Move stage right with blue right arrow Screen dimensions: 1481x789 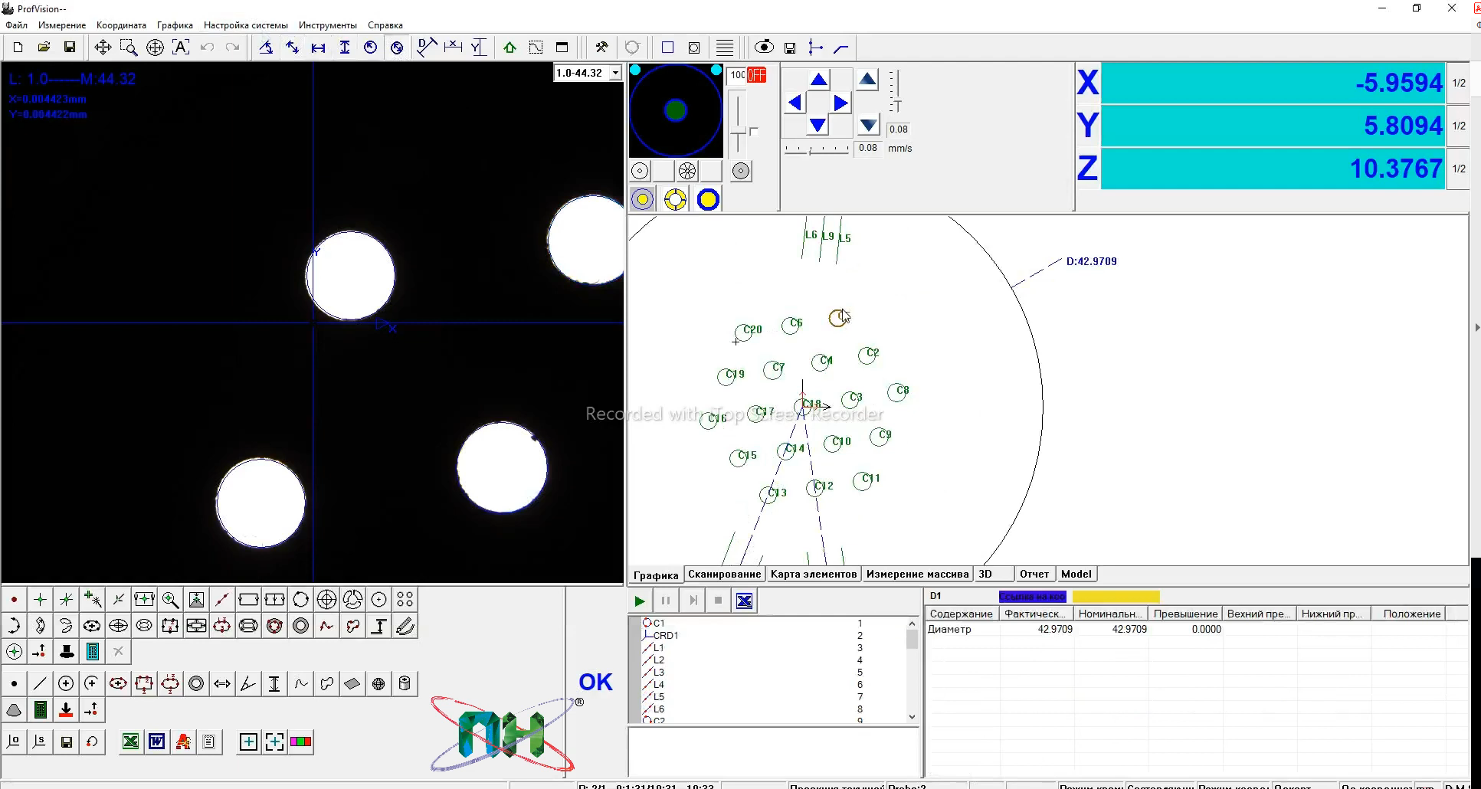pos(841,103)
